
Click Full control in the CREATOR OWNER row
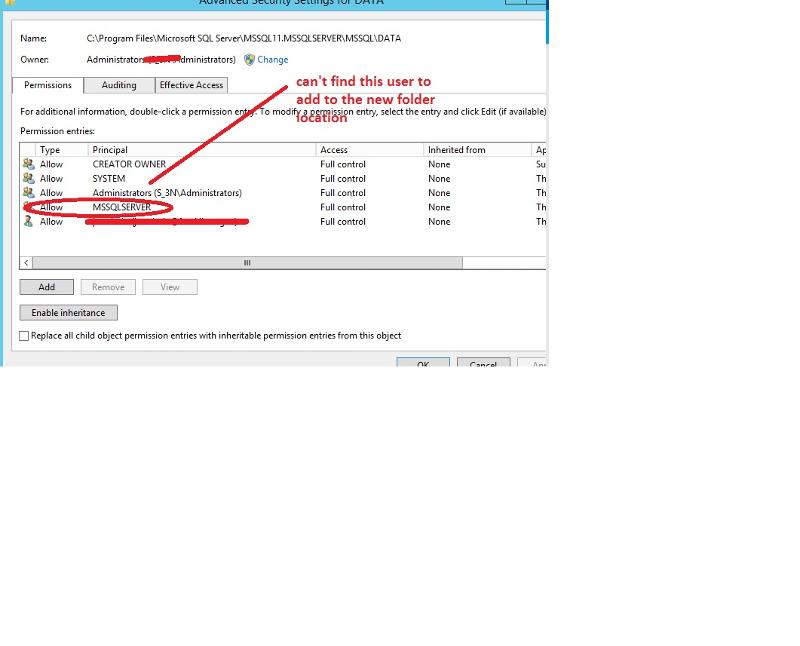343,164
